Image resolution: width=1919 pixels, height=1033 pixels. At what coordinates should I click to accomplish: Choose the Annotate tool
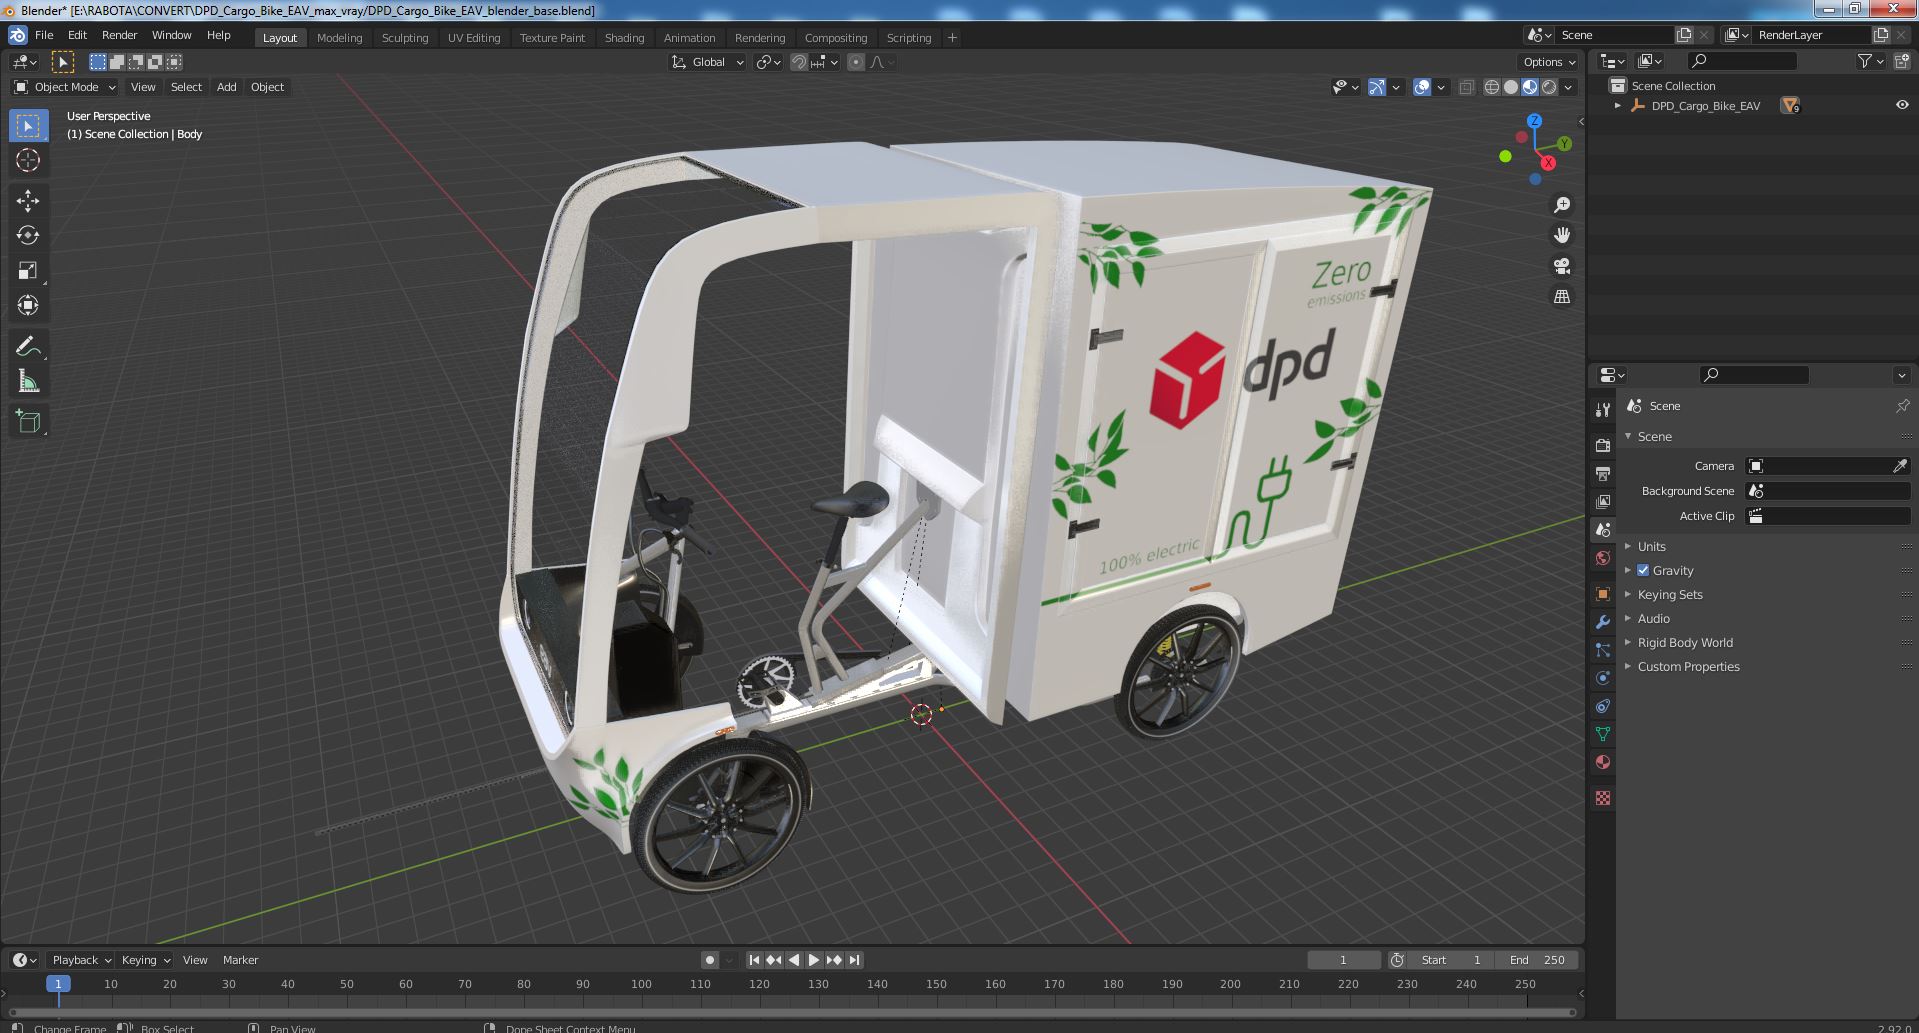pos(28,347)
